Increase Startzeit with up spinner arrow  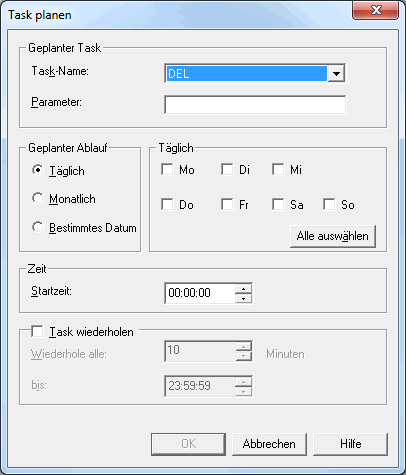pos(243,289)
